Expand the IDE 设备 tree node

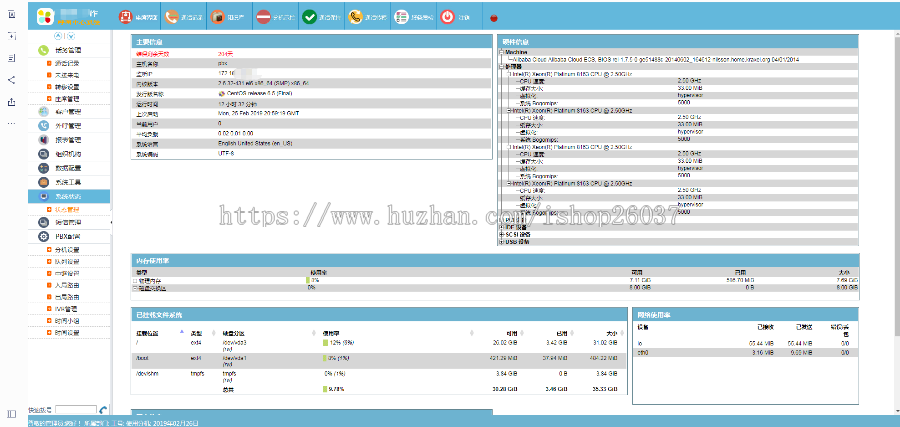tap(501, 227)
